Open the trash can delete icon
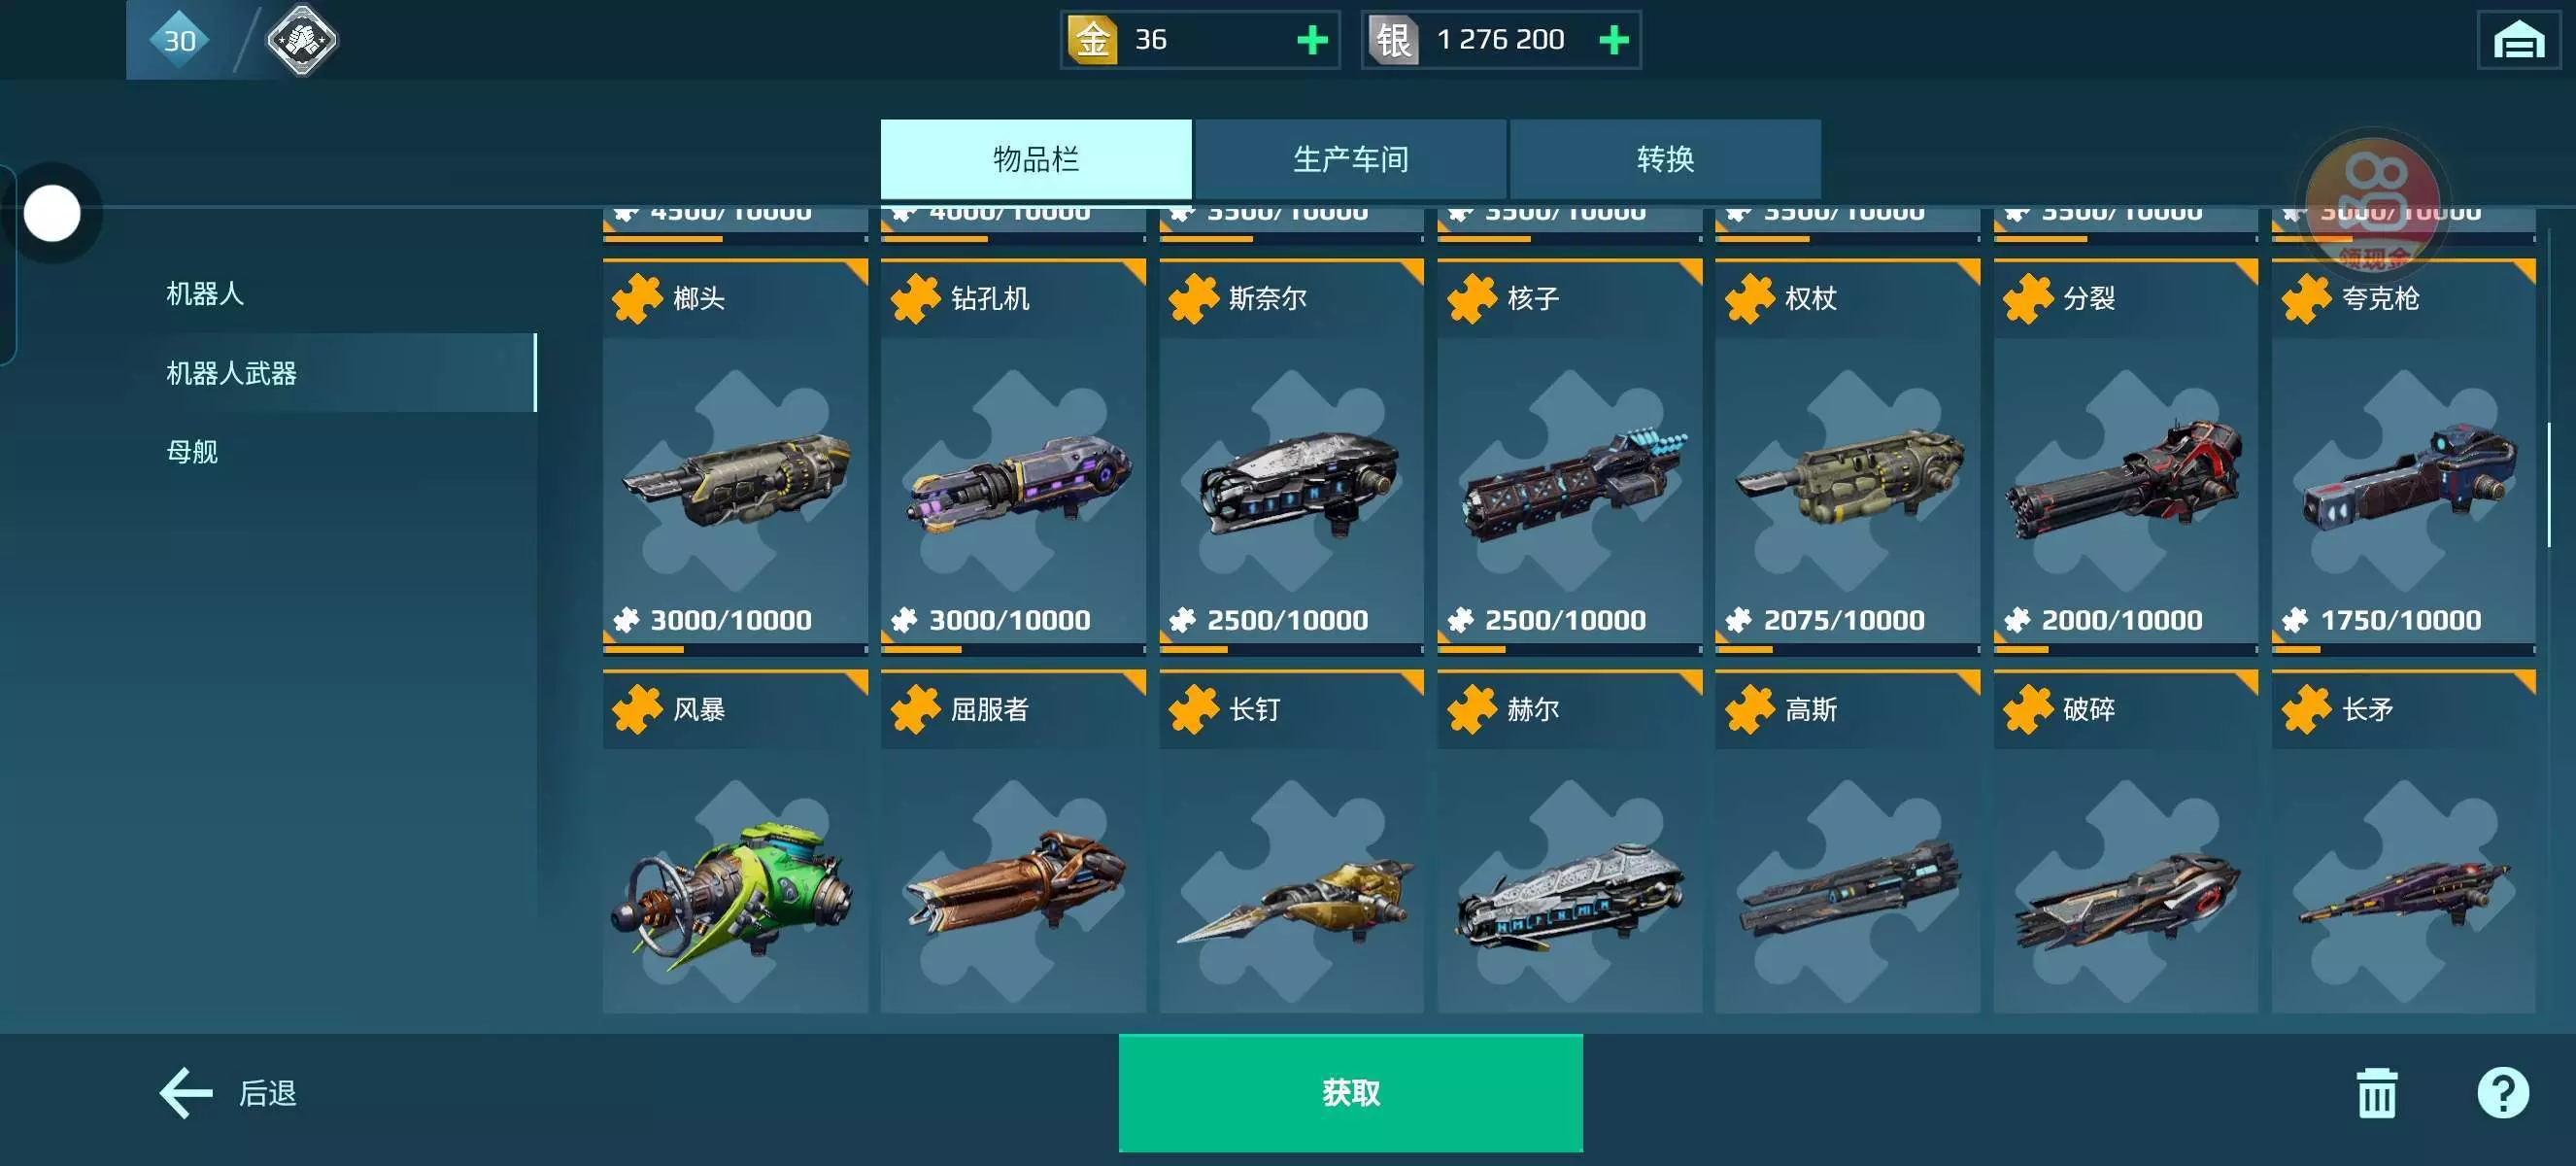The image size is (2576, 1166). click(2376, 1093)
